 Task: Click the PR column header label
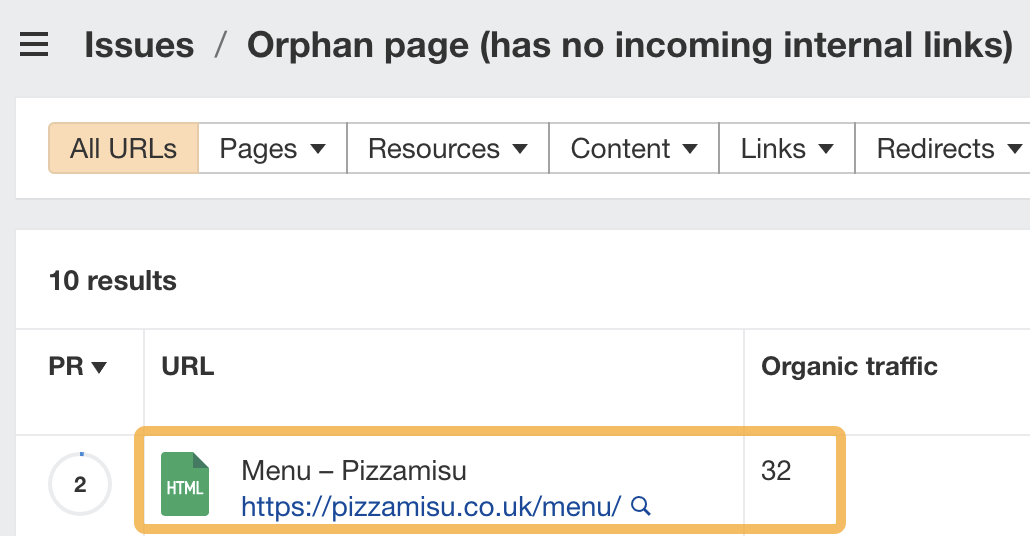pos(66,367)
